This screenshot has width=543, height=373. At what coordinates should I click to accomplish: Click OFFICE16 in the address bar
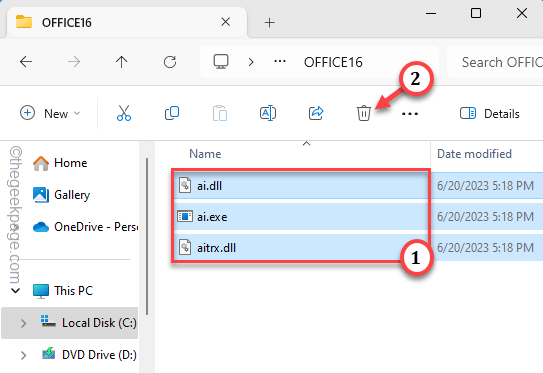pos(333,62)
